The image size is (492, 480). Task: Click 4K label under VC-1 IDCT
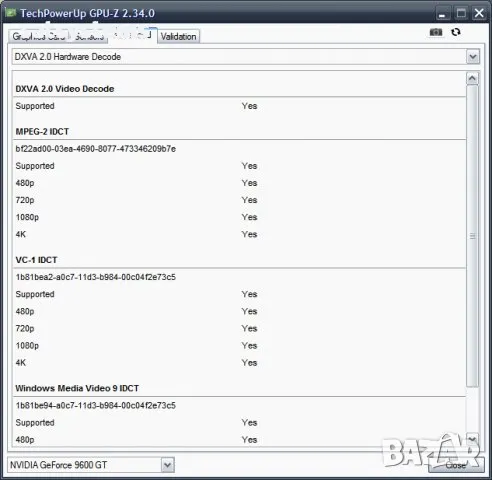click(x=20, y=363)
